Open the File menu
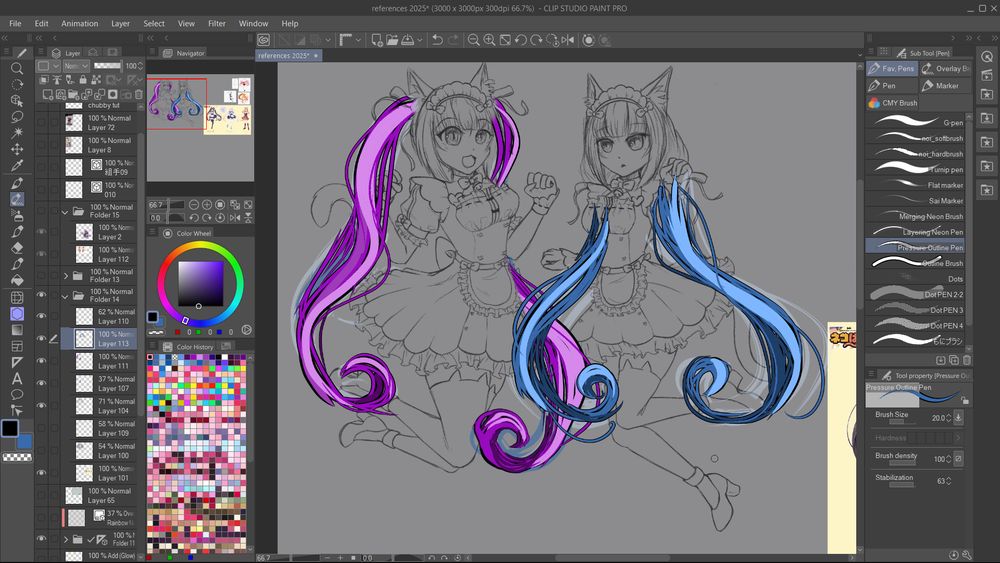The image size is (1000, 563). [x=15, y=24]
